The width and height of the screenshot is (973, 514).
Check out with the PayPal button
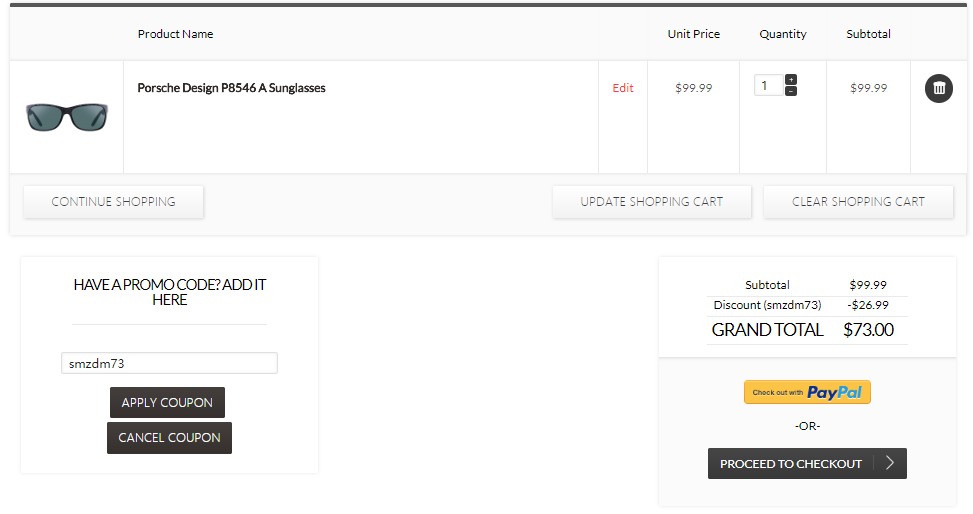(x=807, y=392)
